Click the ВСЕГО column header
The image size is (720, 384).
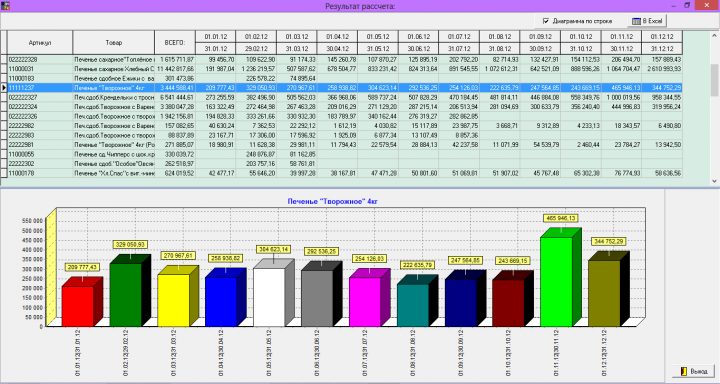[175, 43]
